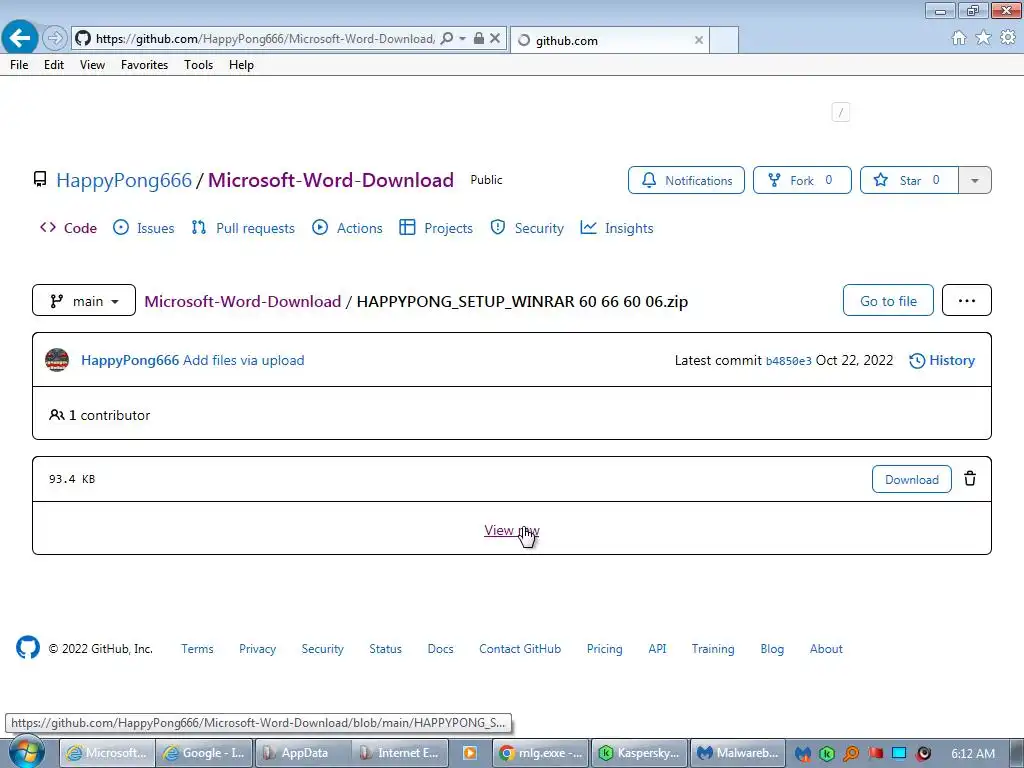Switch to the Projects tab
This screenshot has height=768, width=1024.
436,228
